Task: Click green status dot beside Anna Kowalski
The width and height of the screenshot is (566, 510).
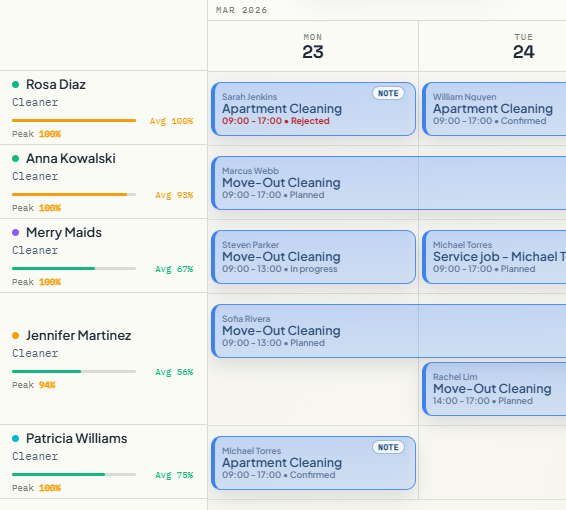Action: click(16, 158)
